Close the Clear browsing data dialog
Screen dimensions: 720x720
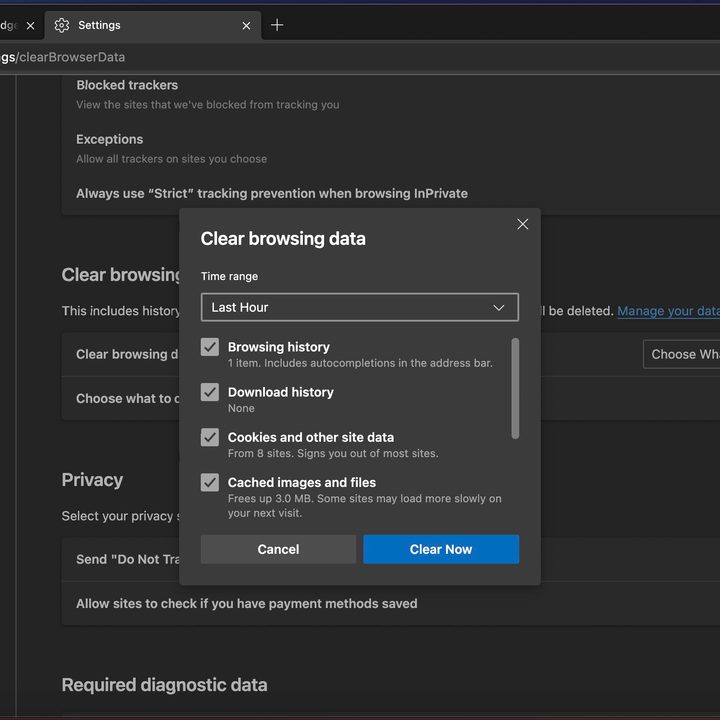tap(523, 224)
